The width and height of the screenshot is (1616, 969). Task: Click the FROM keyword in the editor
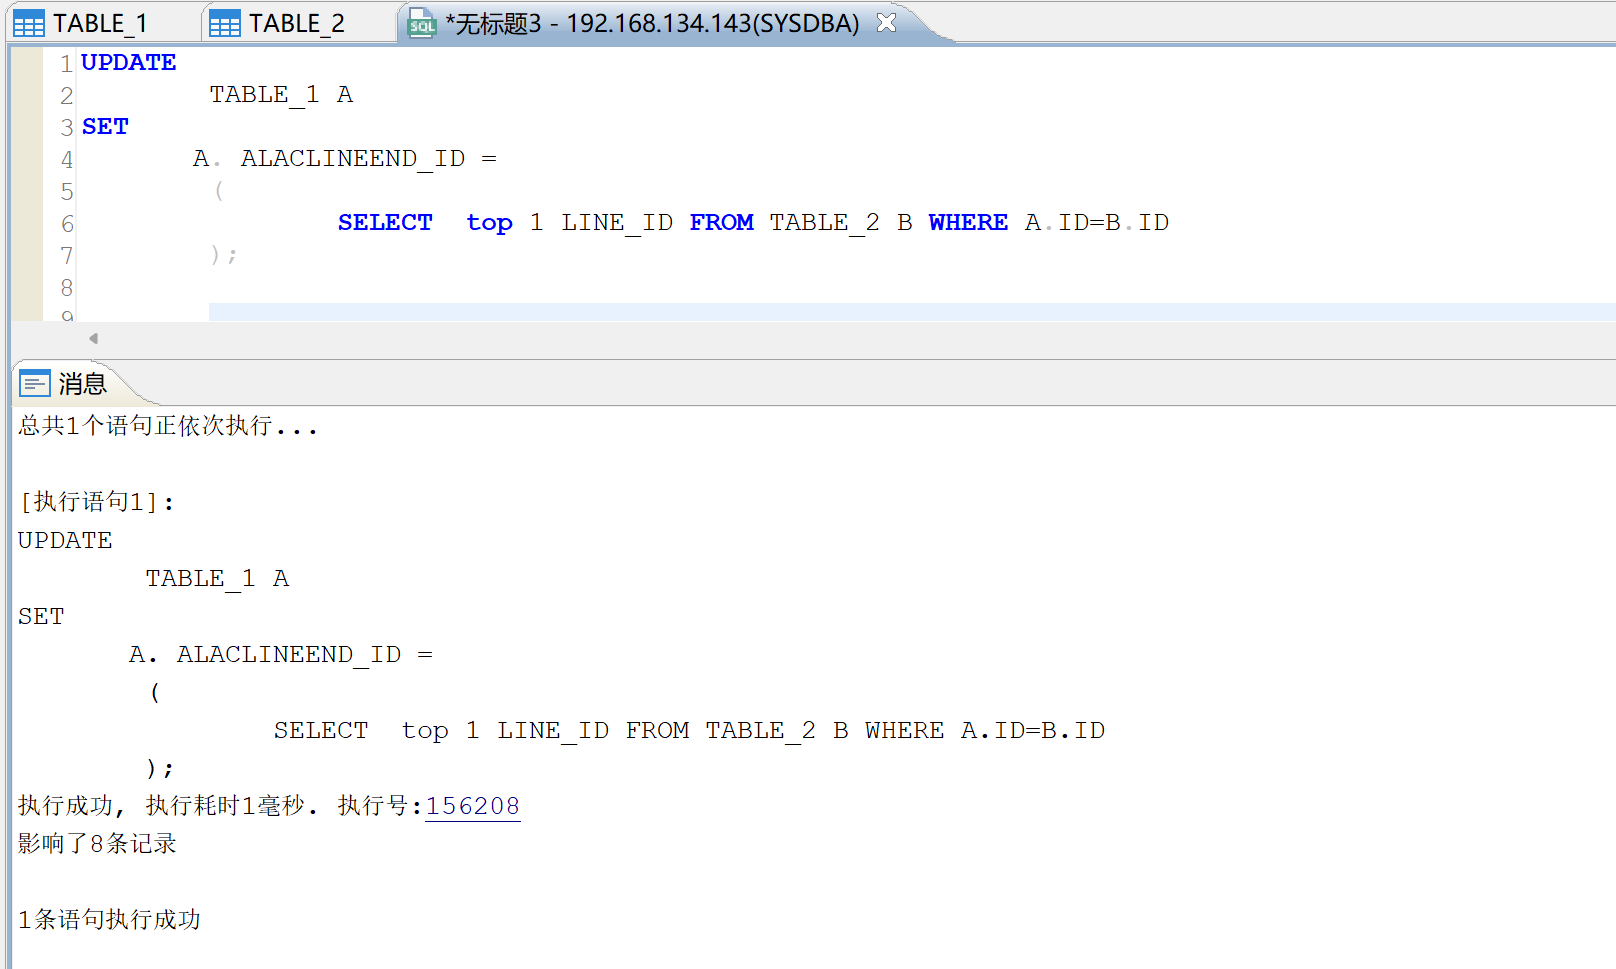(721, 222)
